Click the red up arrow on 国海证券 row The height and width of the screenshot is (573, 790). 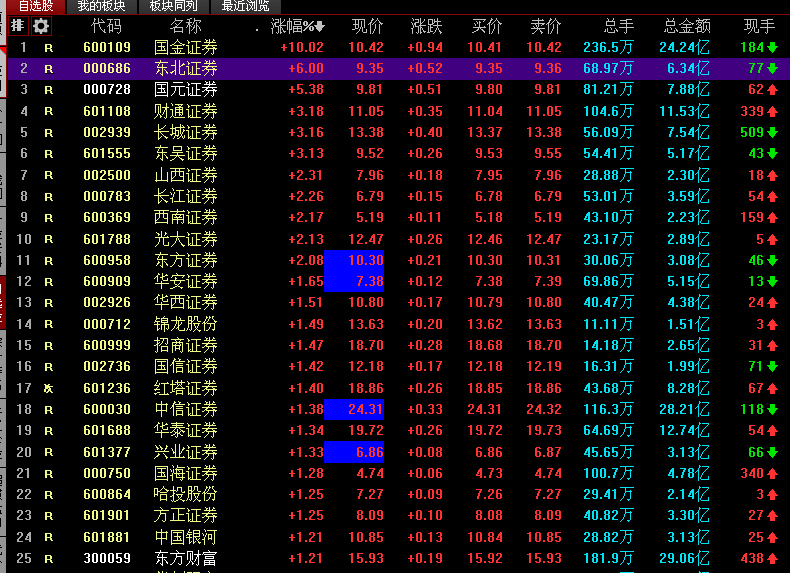(x=773, y=474)
